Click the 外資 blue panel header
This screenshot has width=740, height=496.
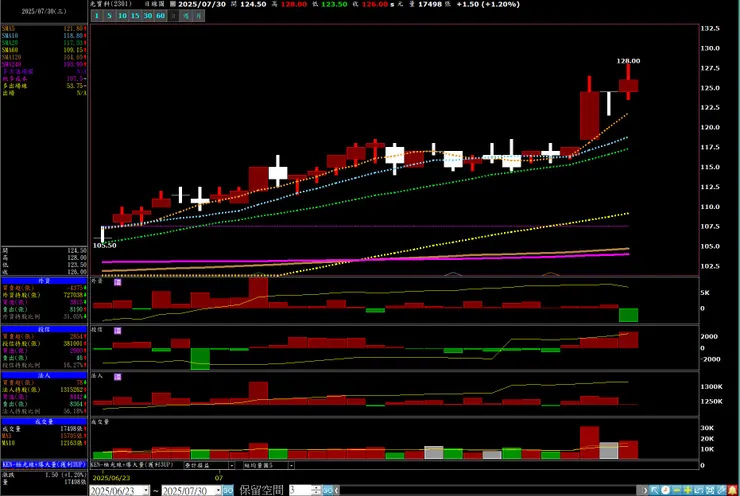point(44,280)
